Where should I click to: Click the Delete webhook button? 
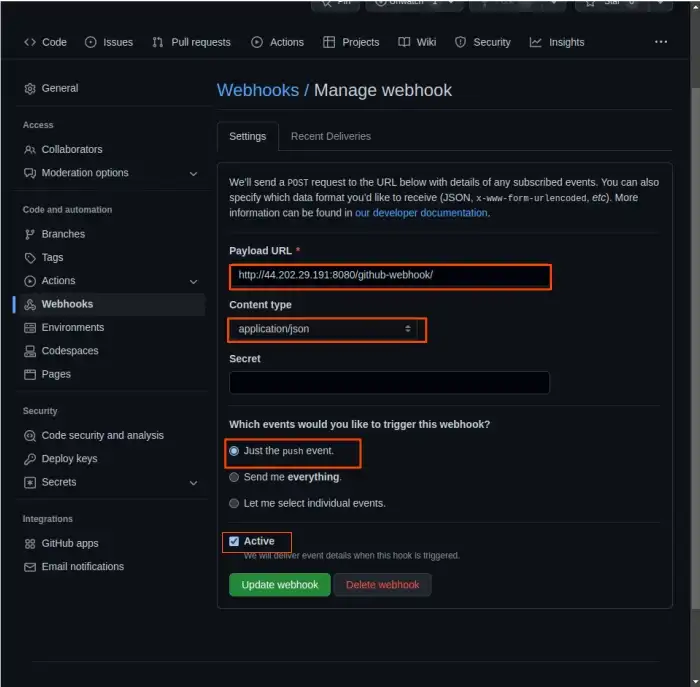pyautogui.click(x=383, y=585)
